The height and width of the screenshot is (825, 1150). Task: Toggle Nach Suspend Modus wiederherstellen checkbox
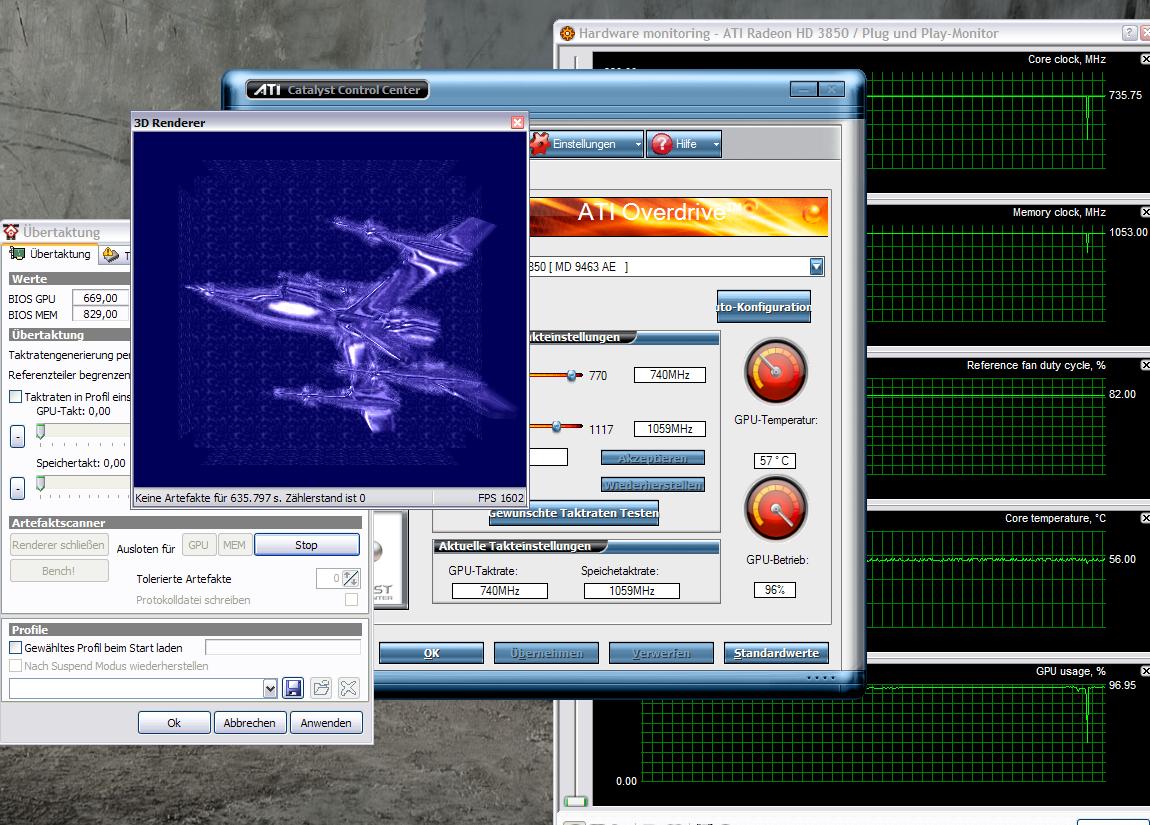click(15, 666)
